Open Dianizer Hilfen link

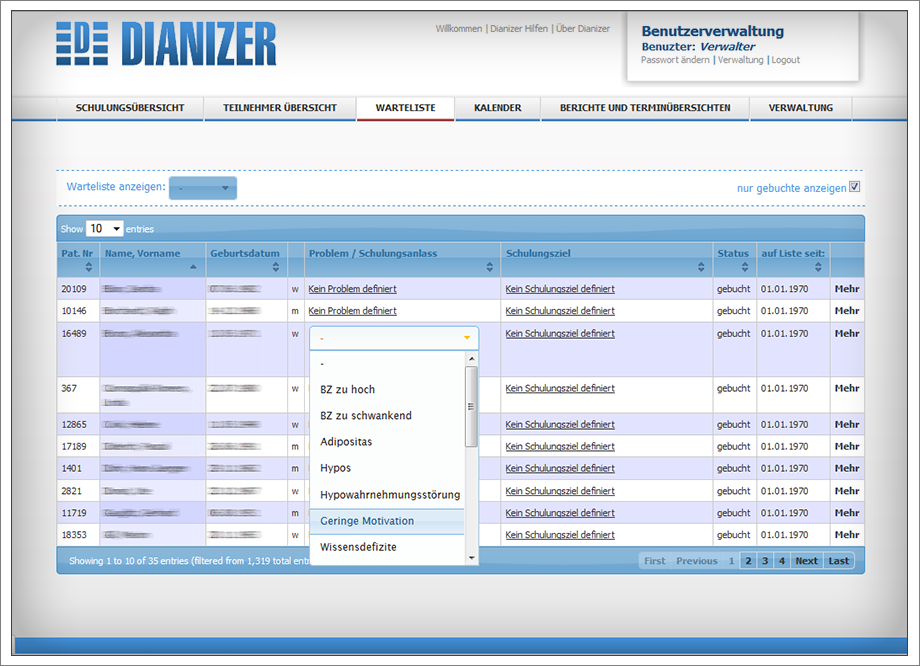point(519,29)
